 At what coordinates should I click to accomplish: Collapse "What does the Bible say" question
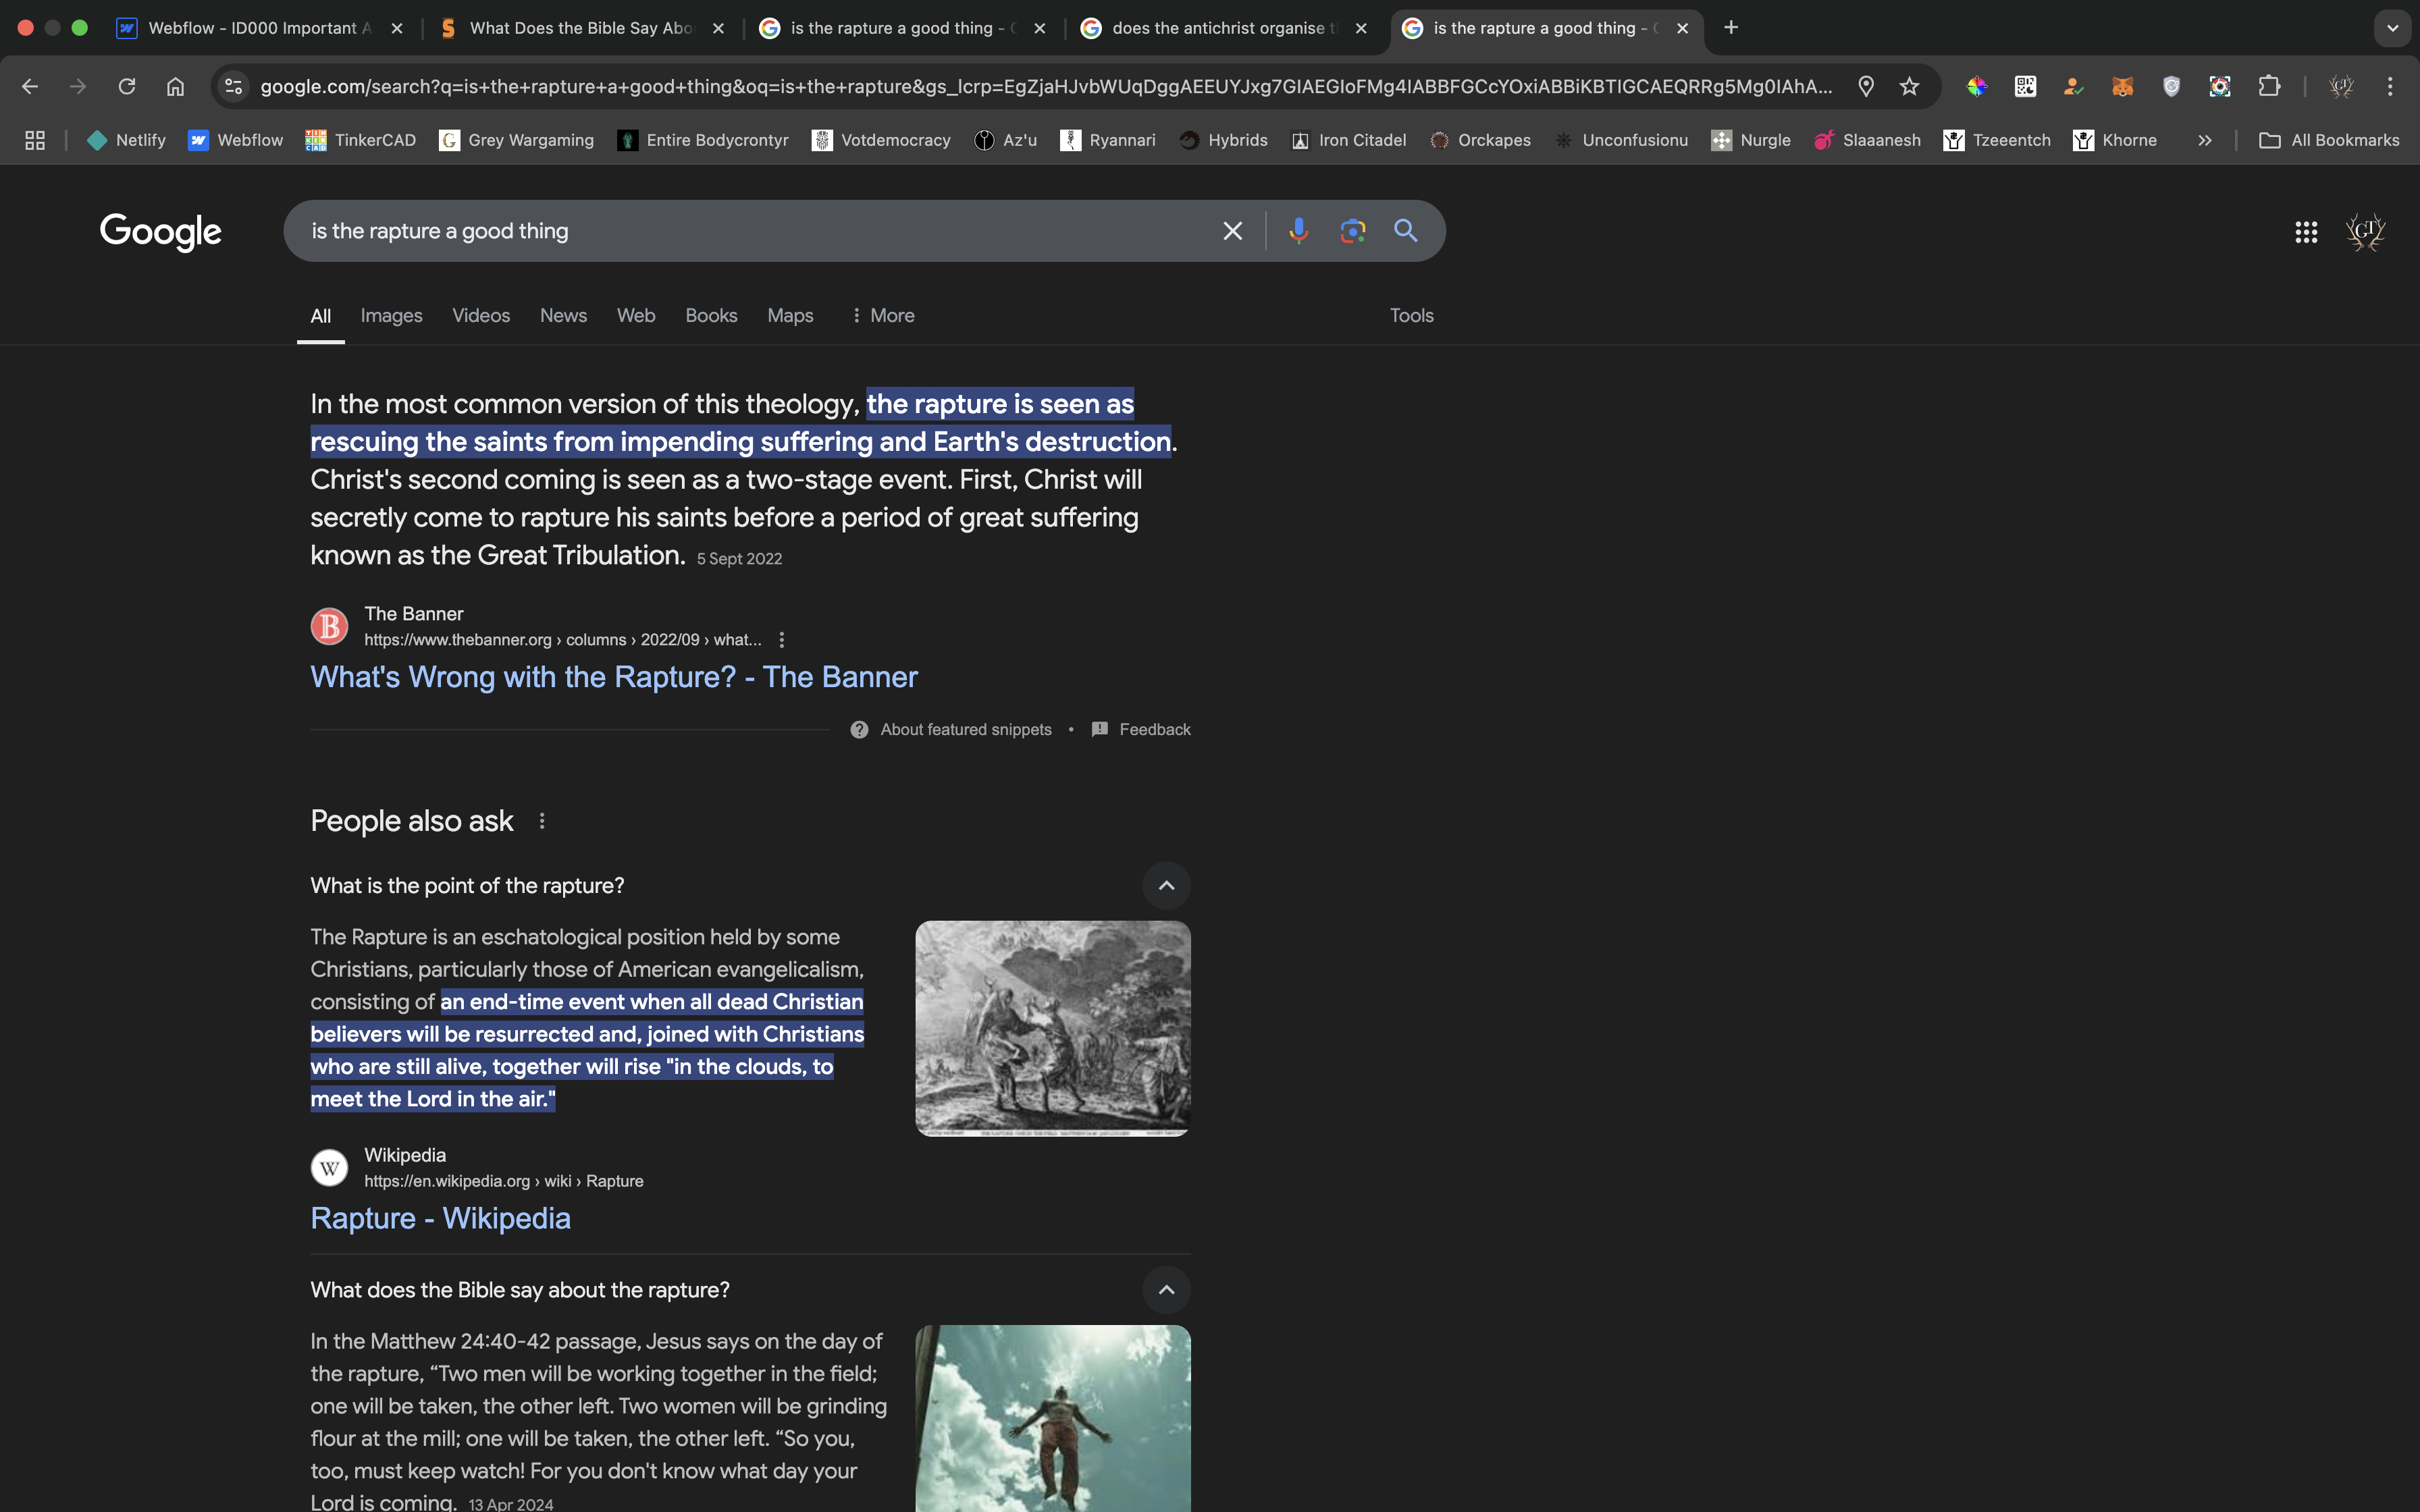(x=1166, y=1289)
